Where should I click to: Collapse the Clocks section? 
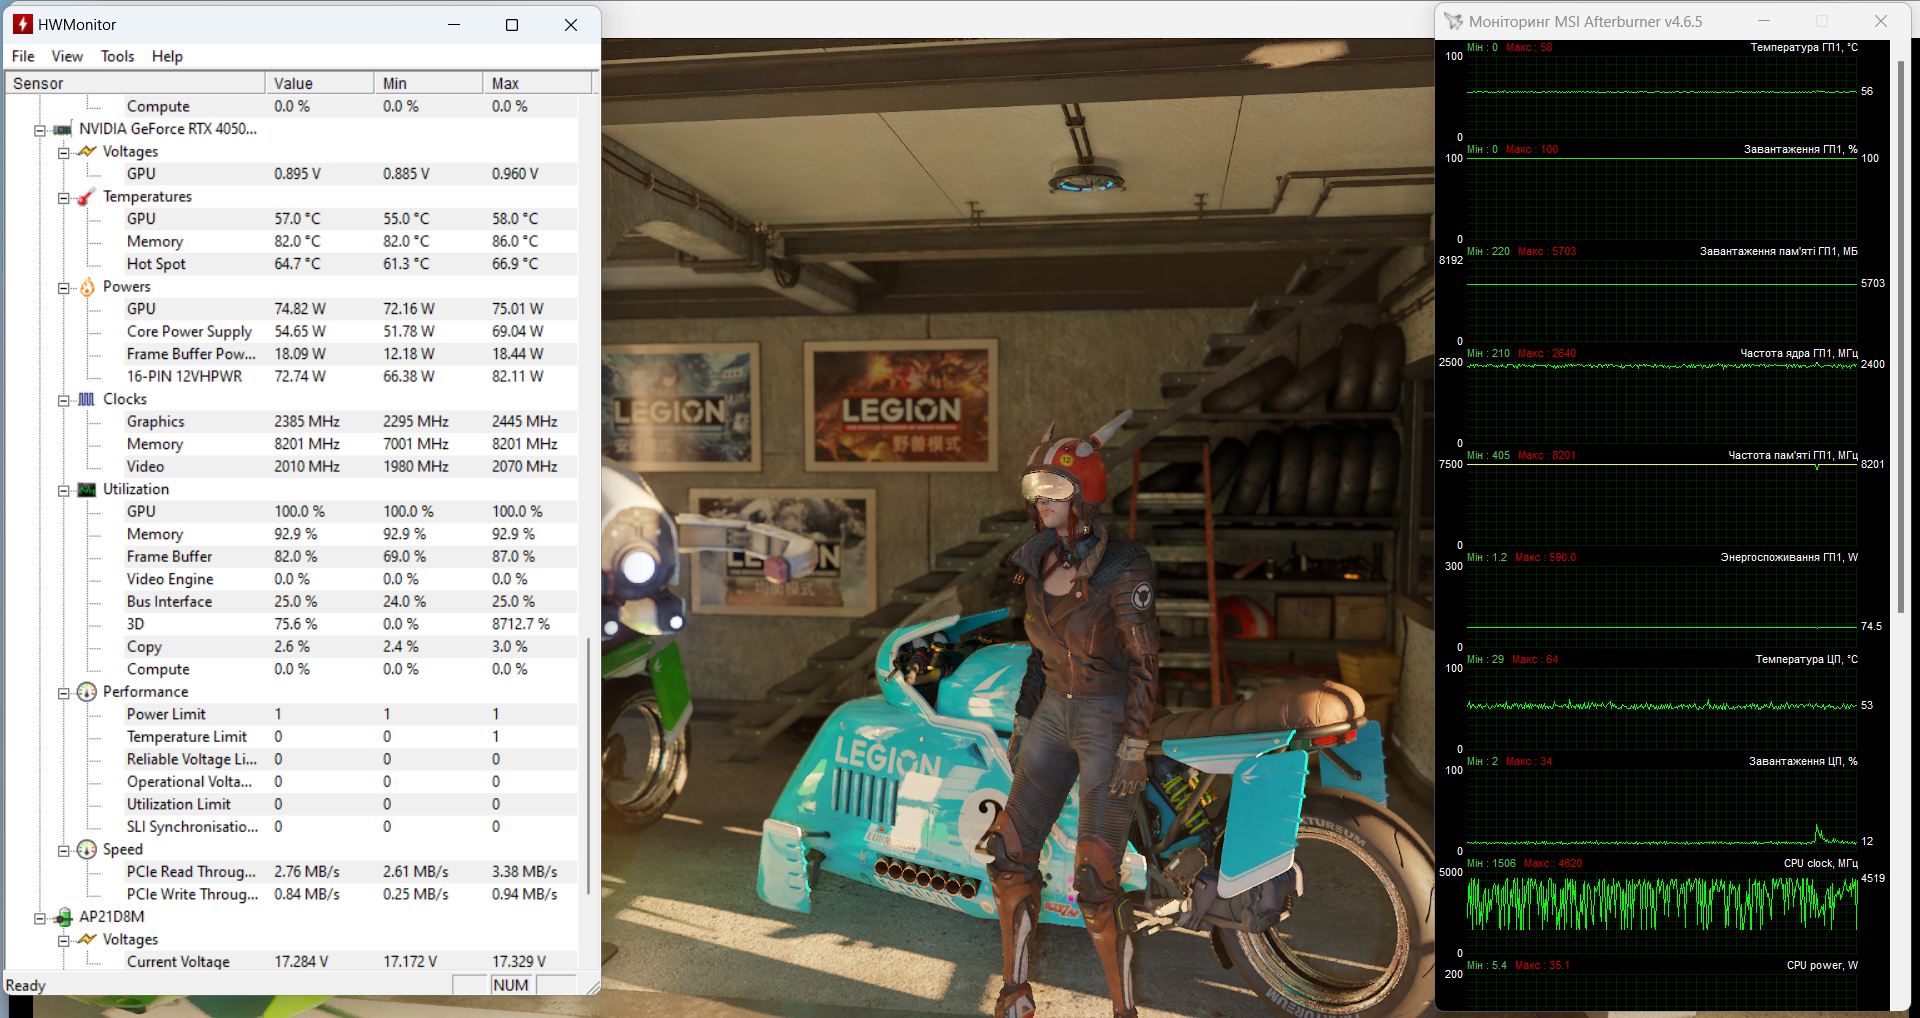tap(64, 400)
